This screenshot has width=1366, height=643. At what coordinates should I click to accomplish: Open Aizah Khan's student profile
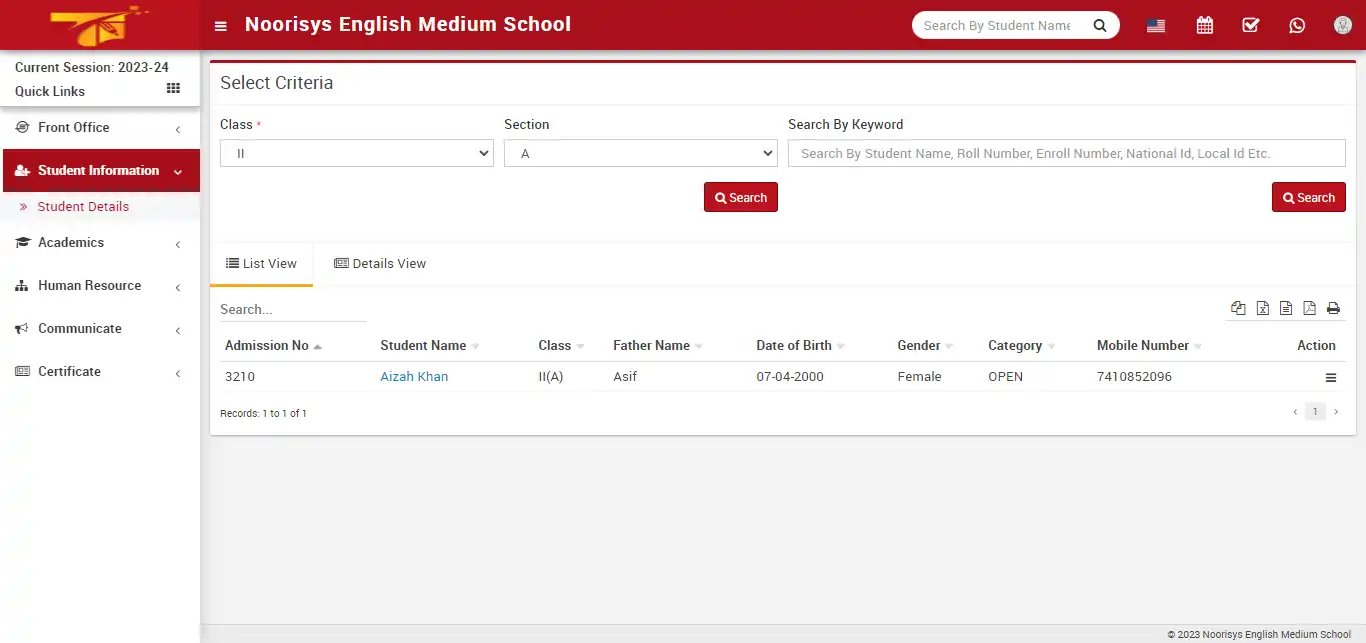tap(414, 376)
